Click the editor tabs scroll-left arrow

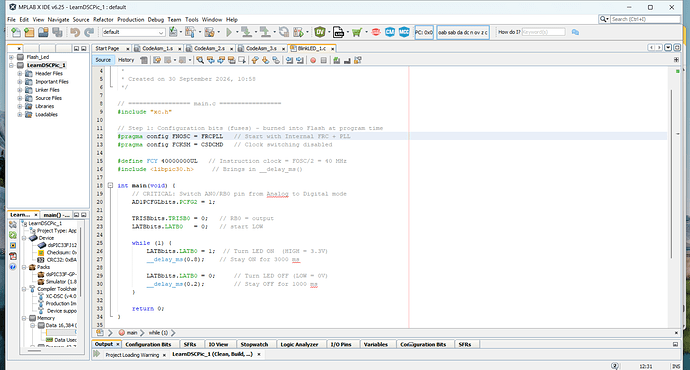(651, 48)
